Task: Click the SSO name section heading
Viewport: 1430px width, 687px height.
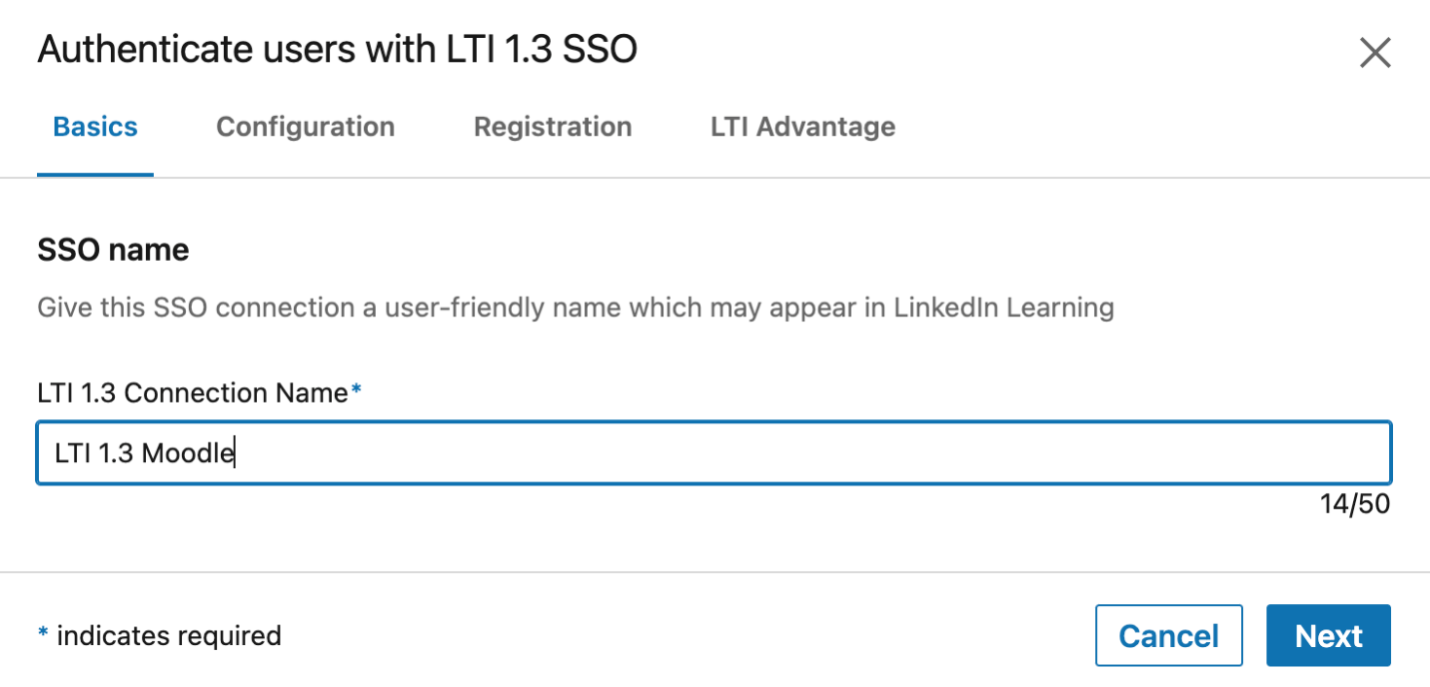Action: point(112,249)
